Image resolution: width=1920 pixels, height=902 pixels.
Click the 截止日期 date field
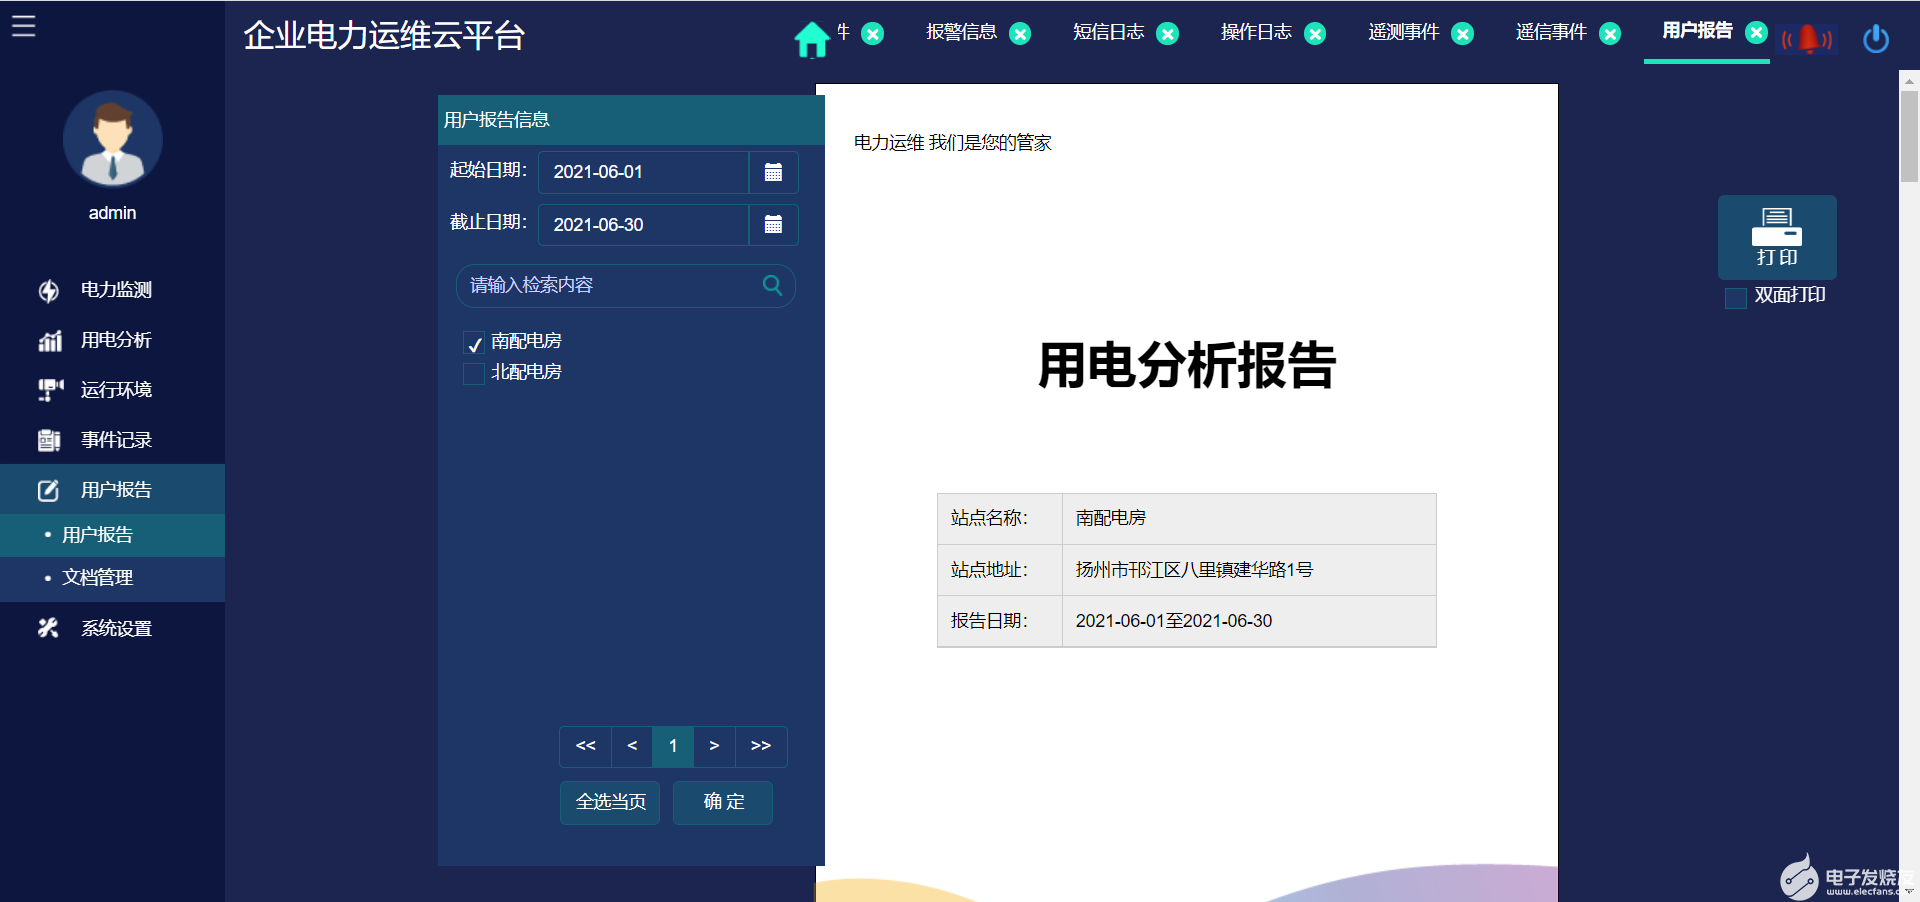pyautogui.click(x=643, y=225)
